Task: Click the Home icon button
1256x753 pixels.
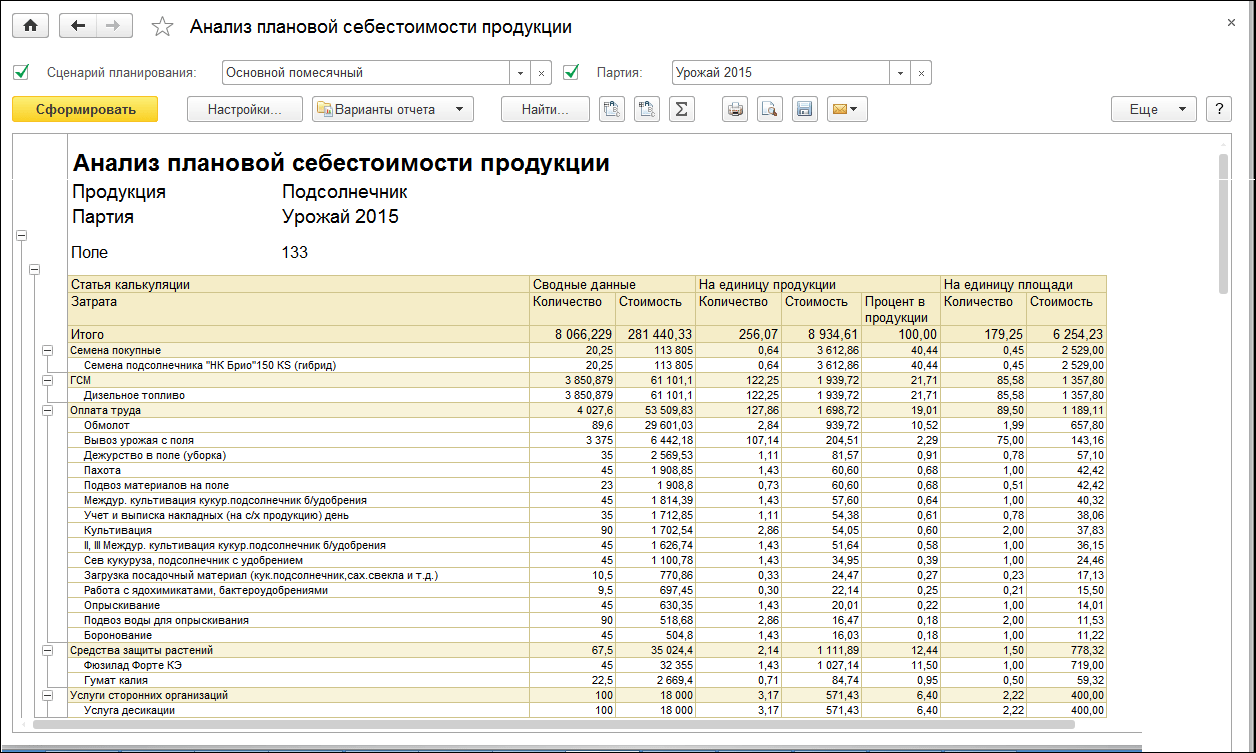Action: (x=30, y=27)
